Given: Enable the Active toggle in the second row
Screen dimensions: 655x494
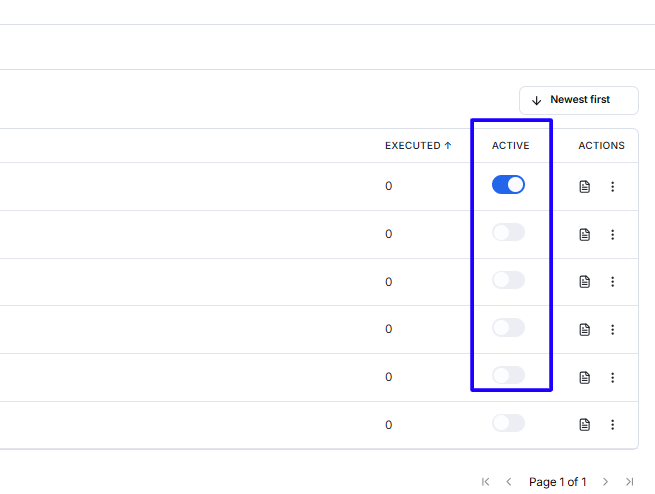Looking at the screenshot, I should click(508, 232).
